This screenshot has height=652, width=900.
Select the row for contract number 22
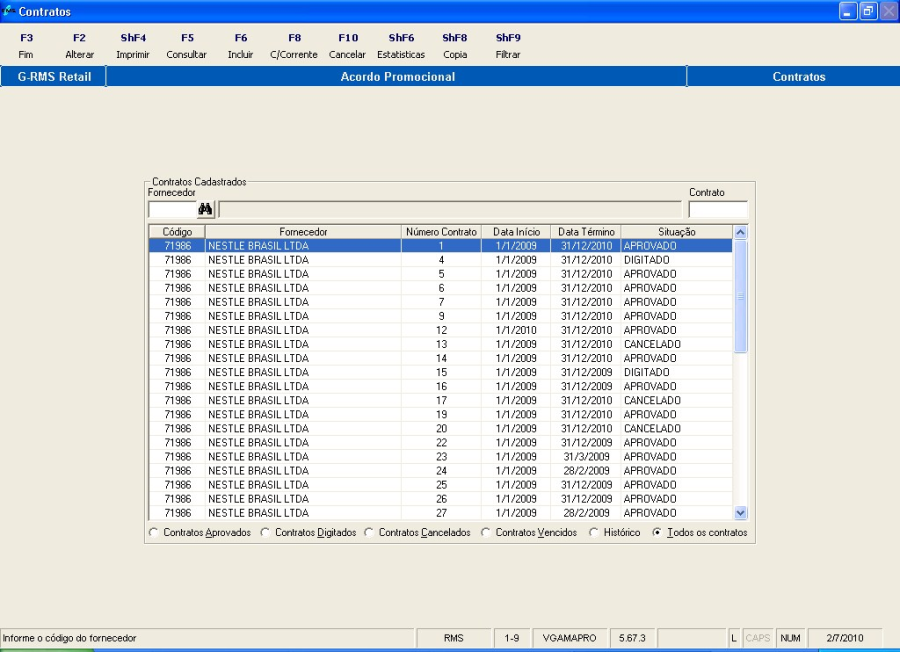pos(441,443)
